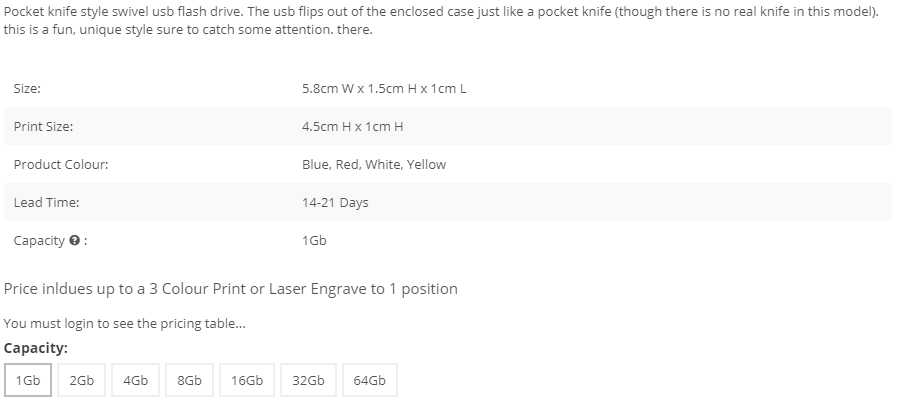Choose the 2Gb capacity option
The width and height of the screenshot is (900, 416).
pos(82,380)
